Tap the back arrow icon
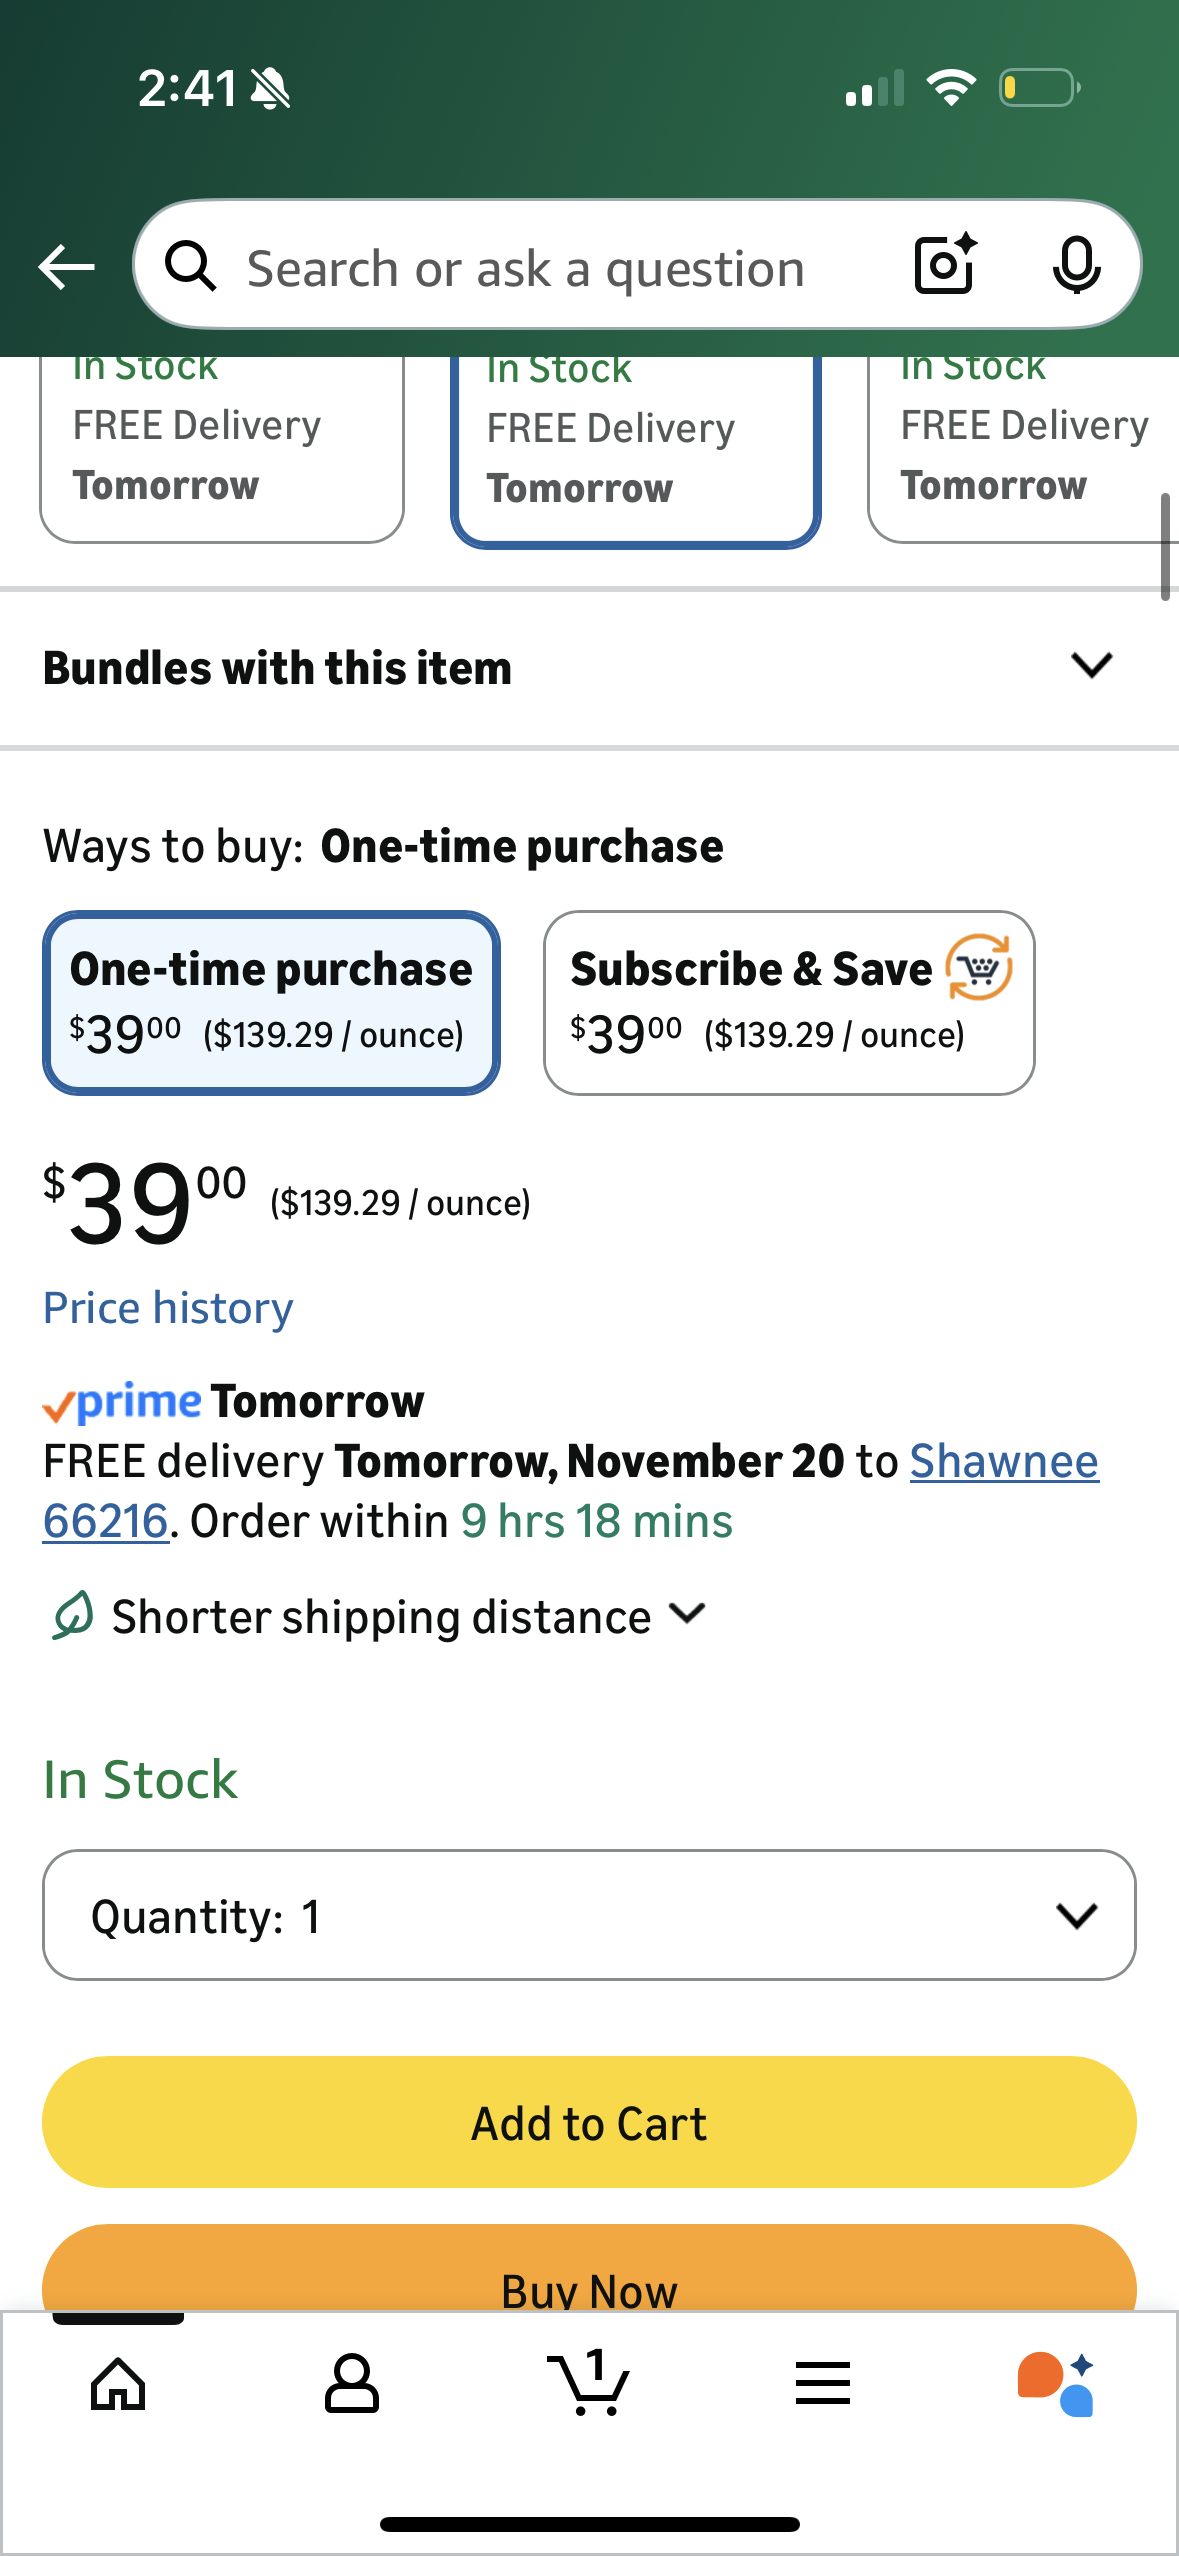1179x2556 pixels. point(66,267)
